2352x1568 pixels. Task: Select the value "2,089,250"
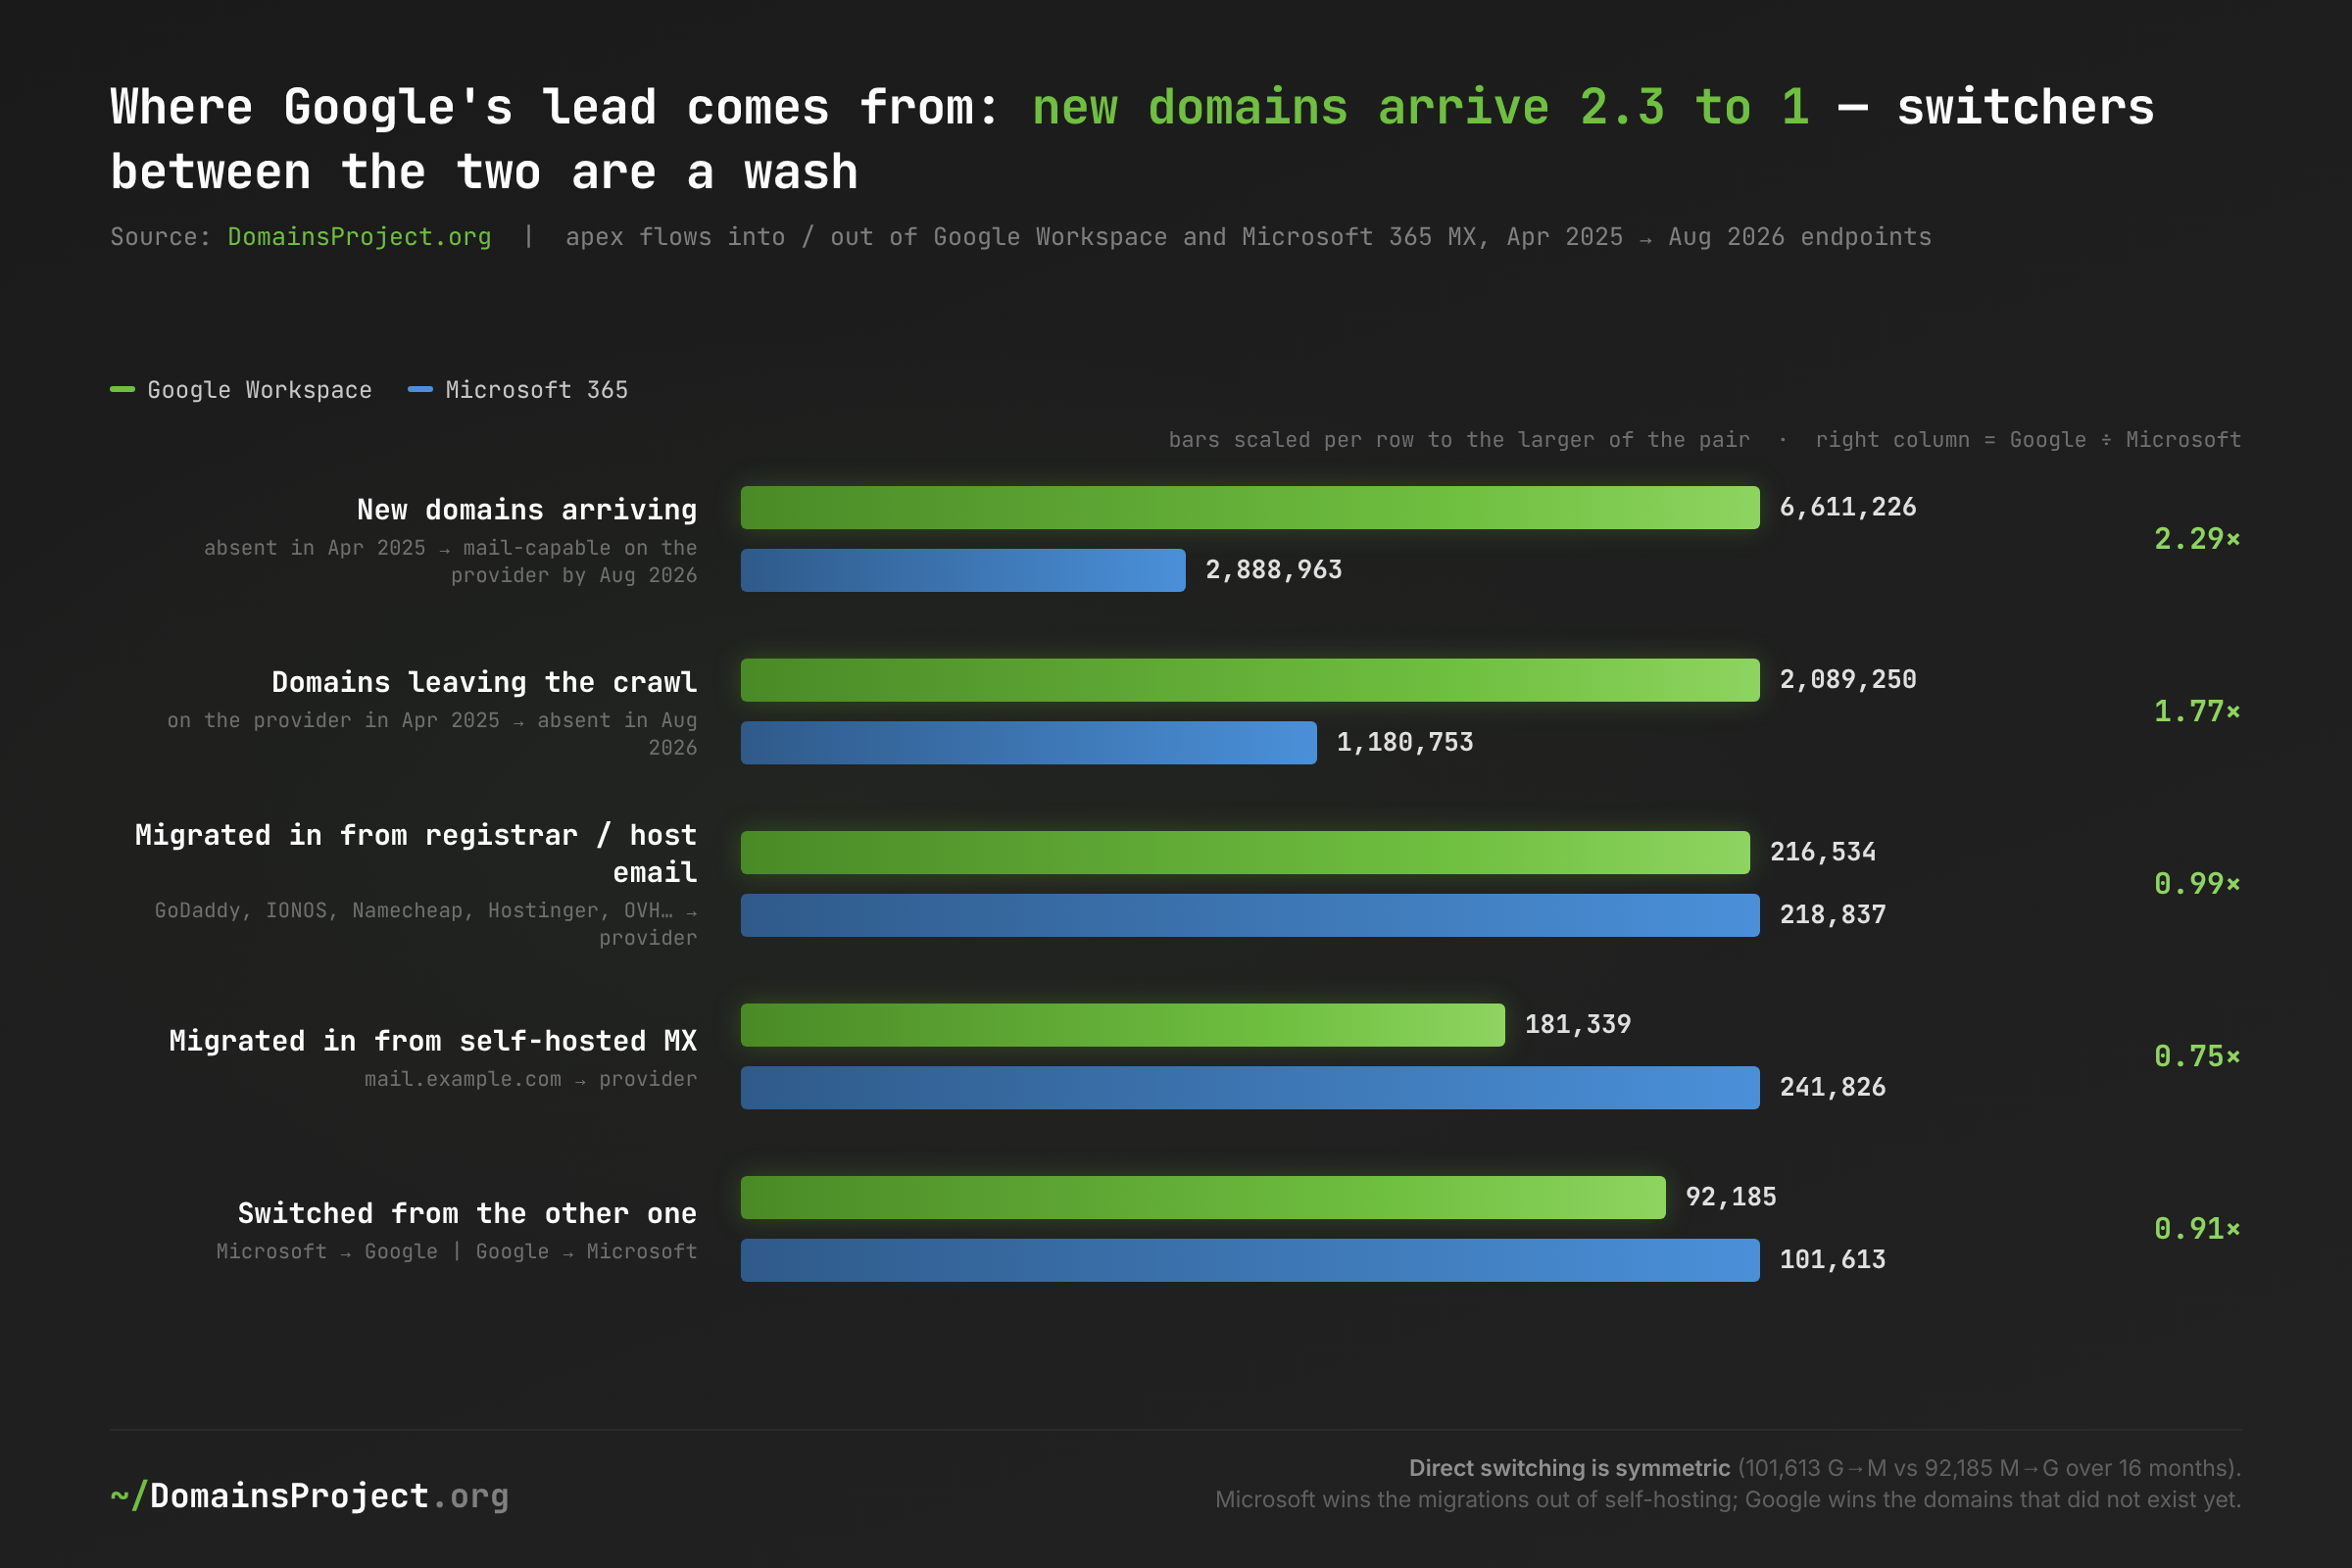(1848, 680)
